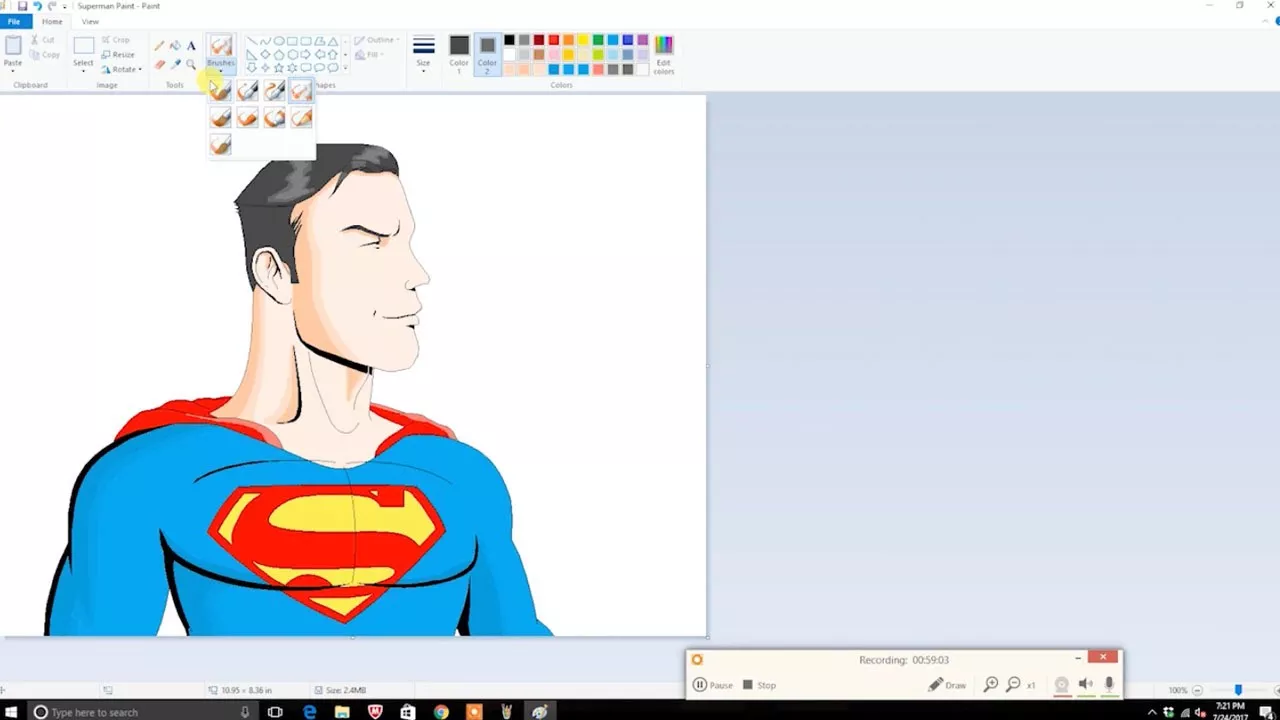Open the Rotate dropdown
1280x720 pixels.
click(x=122, y=69)
